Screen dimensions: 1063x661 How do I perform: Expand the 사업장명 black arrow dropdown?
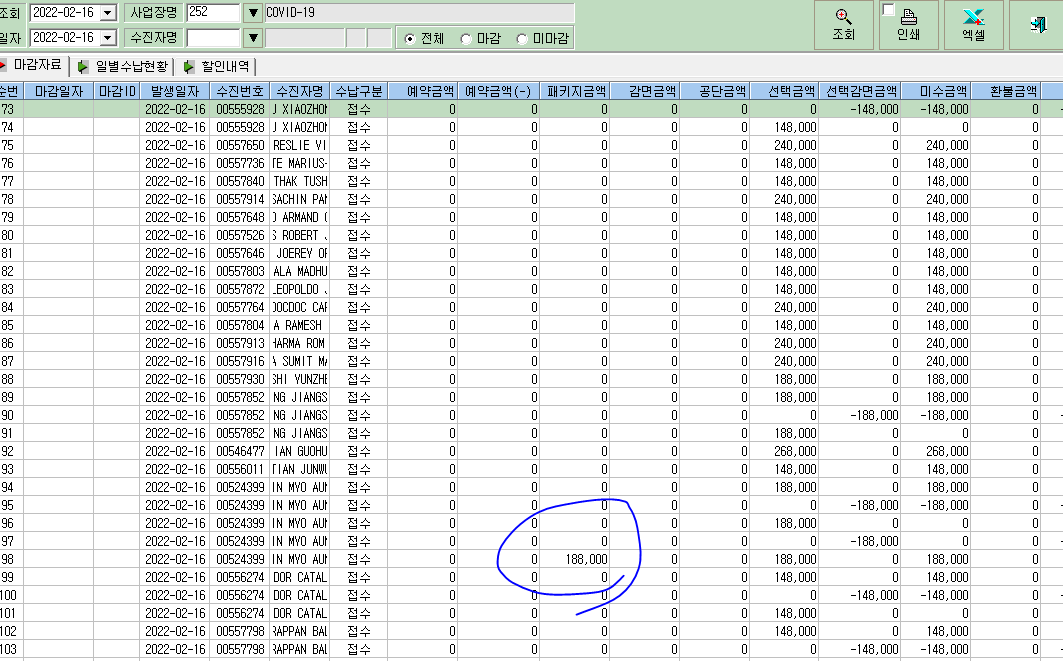pyautogui.click(x=253, y=13)
